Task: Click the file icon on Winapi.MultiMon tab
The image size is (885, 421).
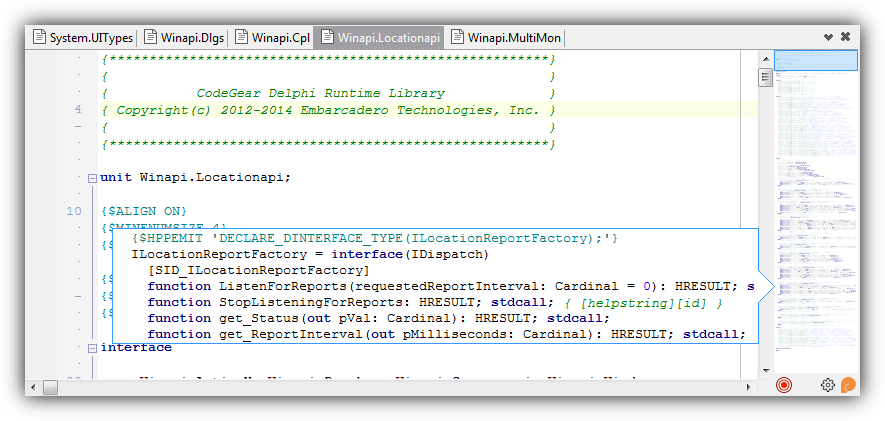Action: coord(458,38)
